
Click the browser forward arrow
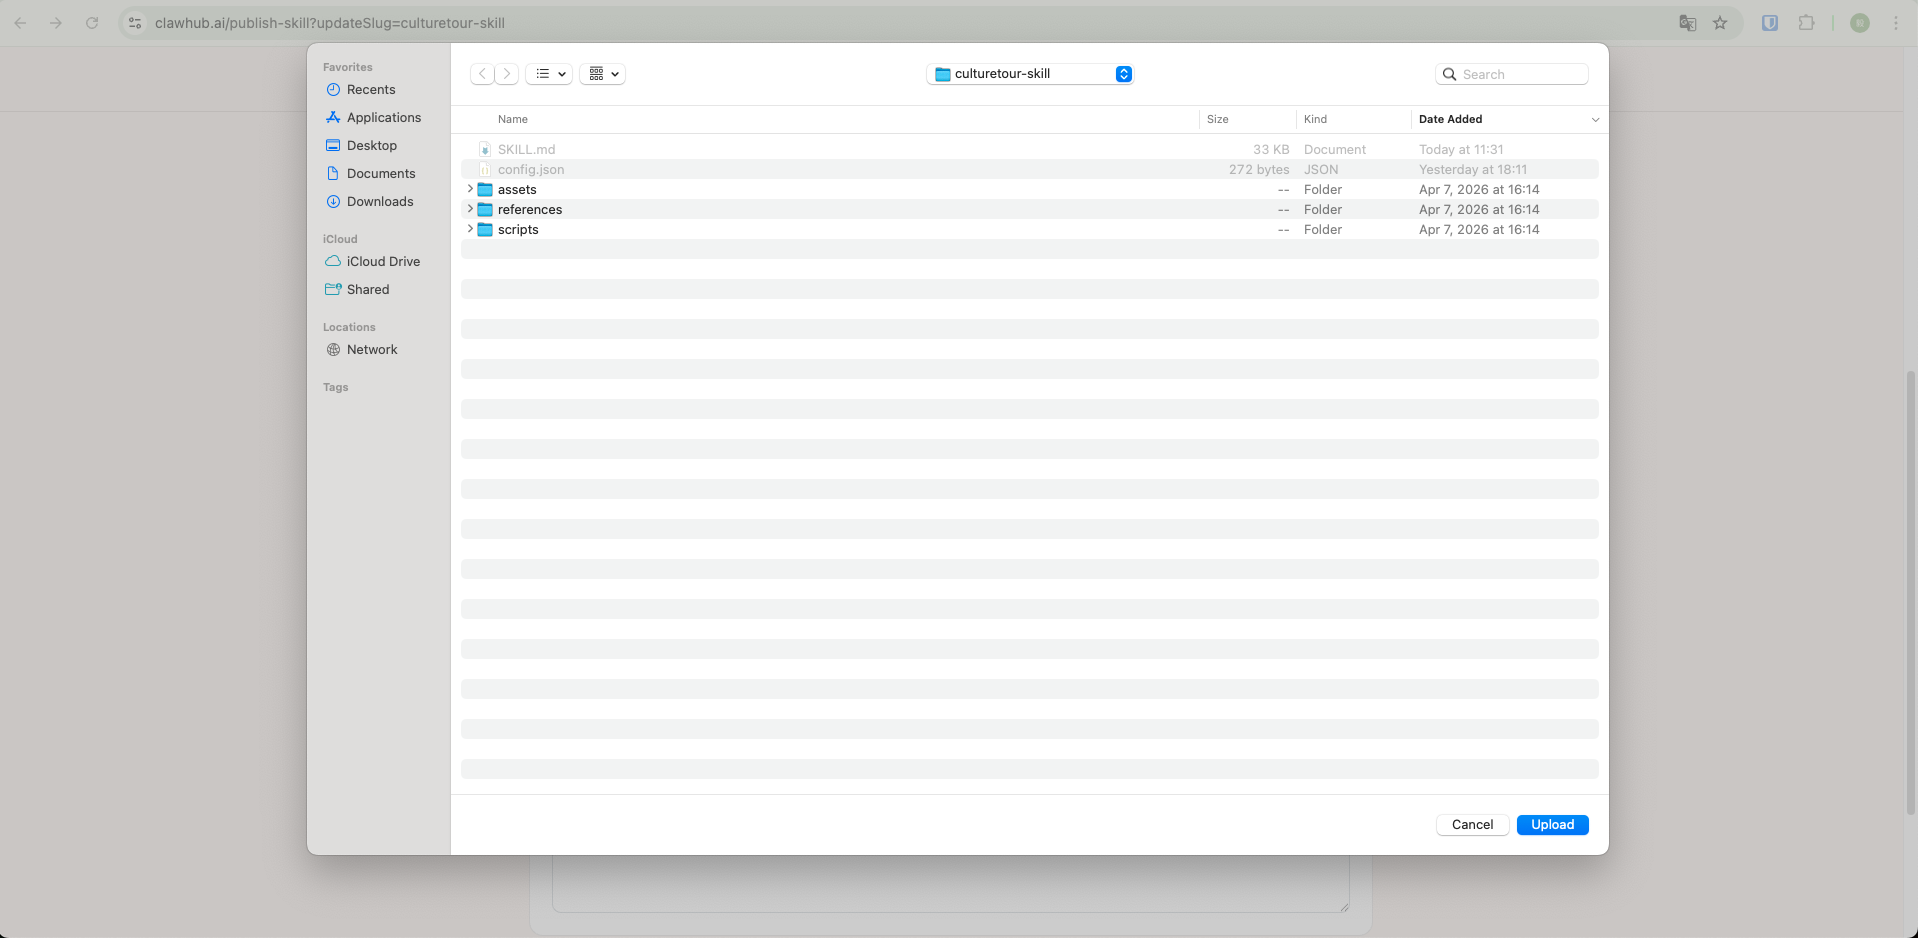(x=56, y=23)
